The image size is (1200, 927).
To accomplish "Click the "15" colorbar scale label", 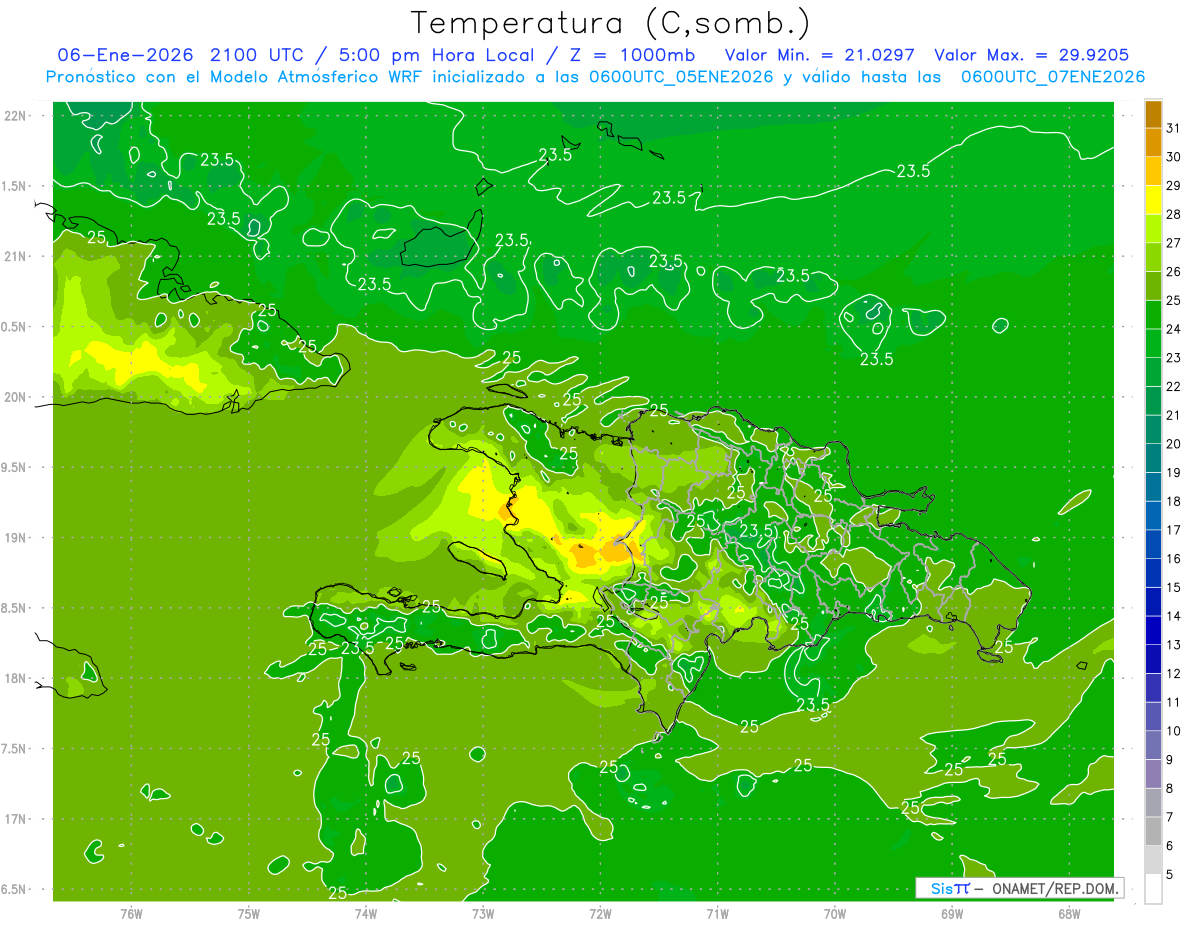I will coord(1174,587).
